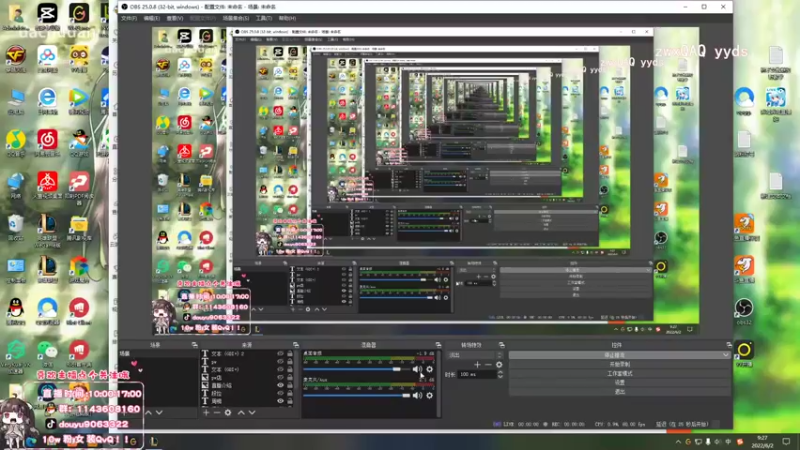Open the WeChat desktop icon
The height and width of the screenshot is (450, 800).
click(47, 354)
